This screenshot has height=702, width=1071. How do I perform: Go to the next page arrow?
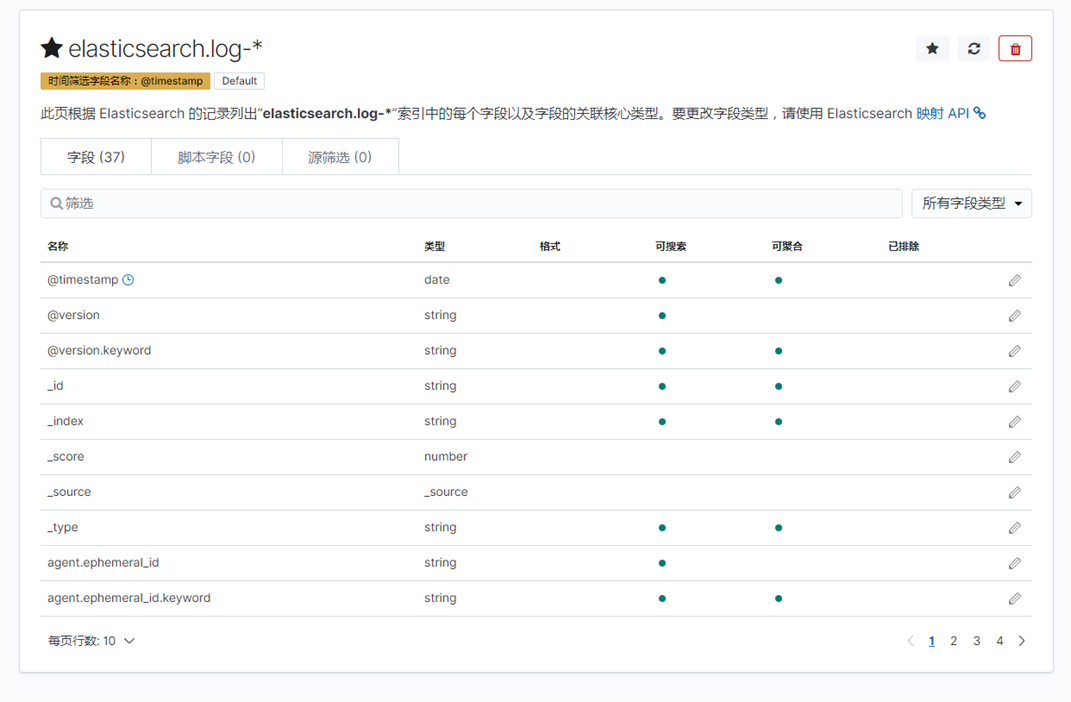1022,641
